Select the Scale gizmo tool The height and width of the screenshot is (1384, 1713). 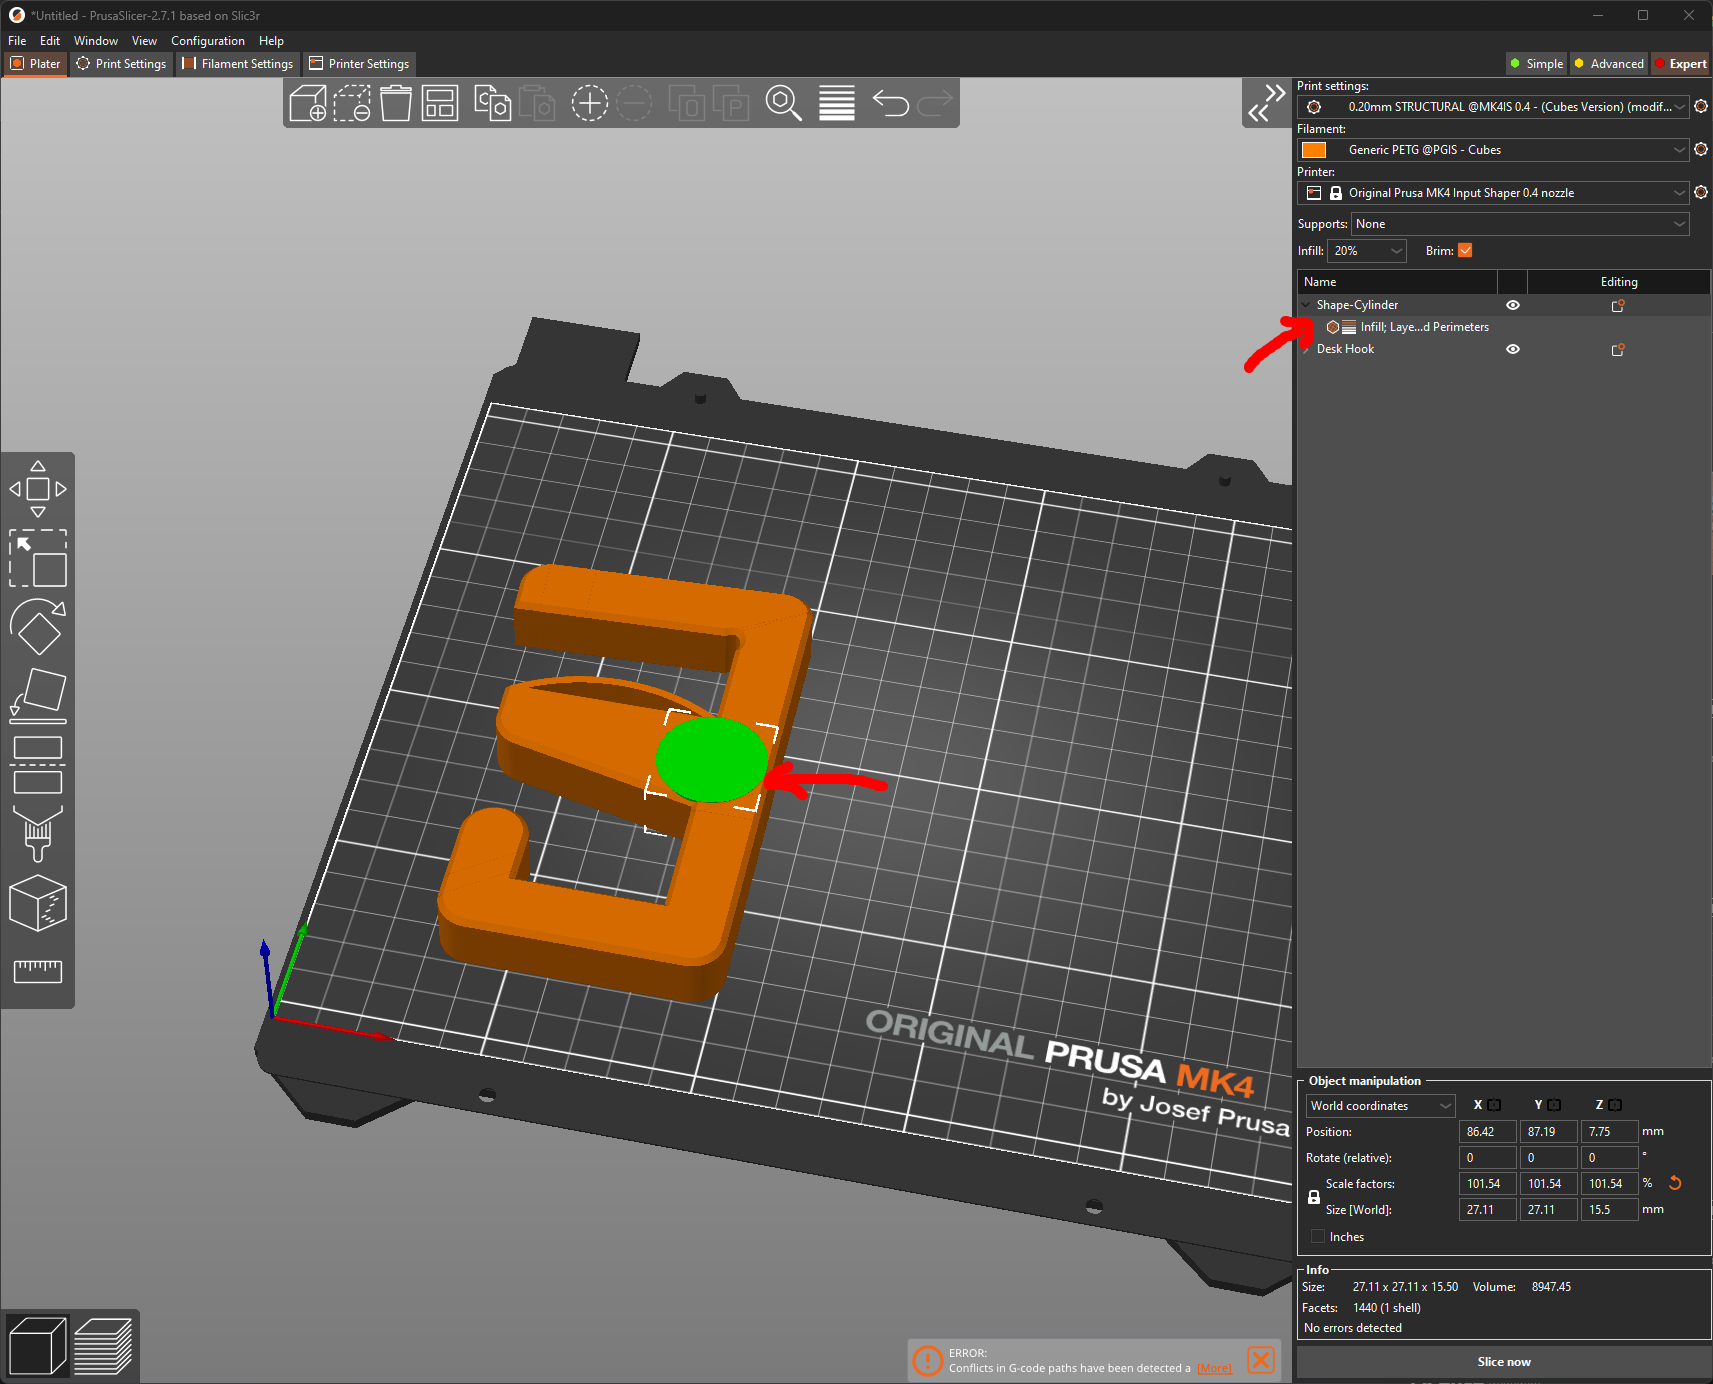(x=38, y=558)
